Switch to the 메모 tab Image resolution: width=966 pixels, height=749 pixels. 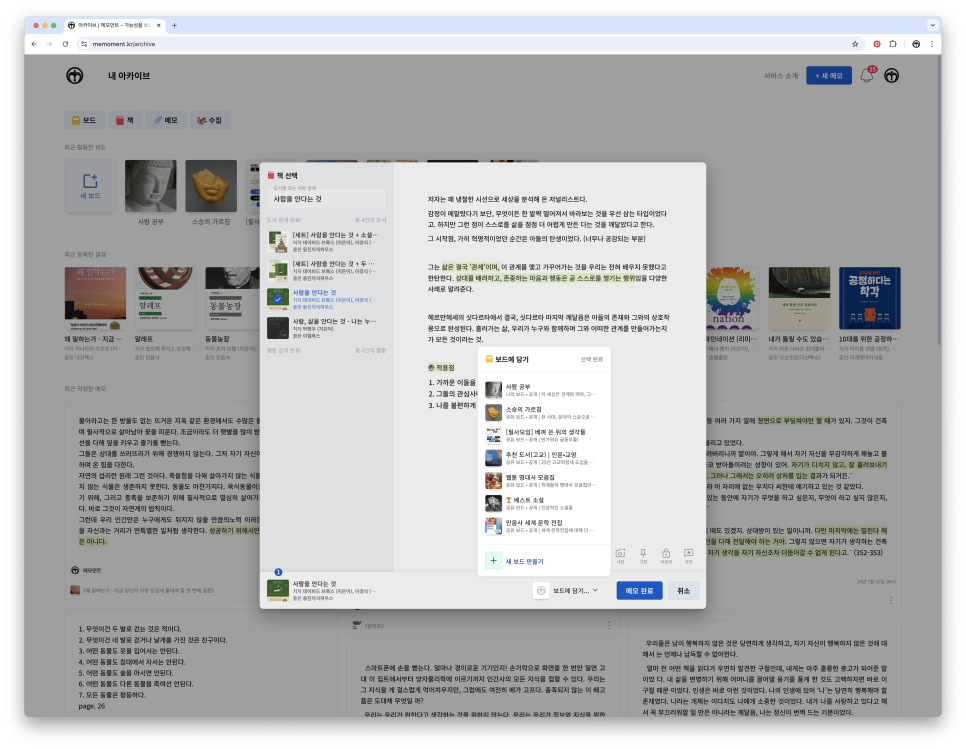click(166, 120)
